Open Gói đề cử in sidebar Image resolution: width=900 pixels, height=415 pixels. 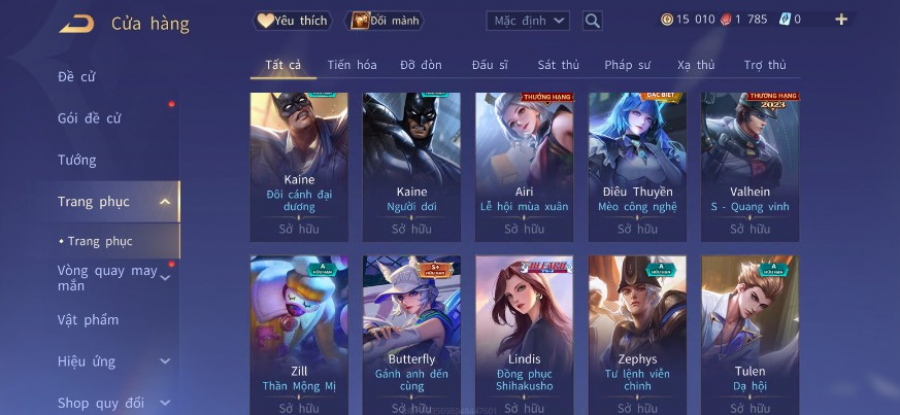point(89,119)
